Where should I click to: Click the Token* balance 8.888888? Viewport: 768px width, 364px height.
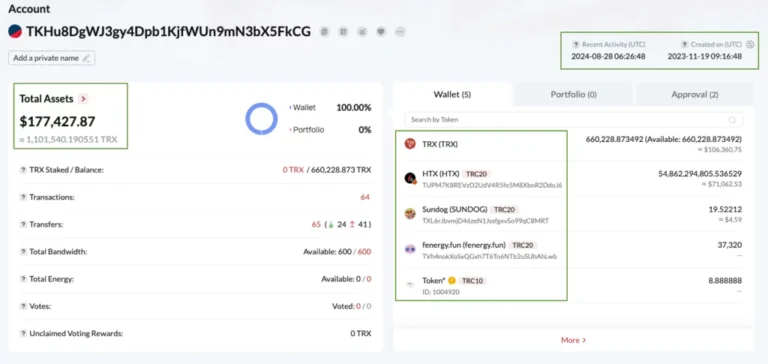(x=725, y=281)
